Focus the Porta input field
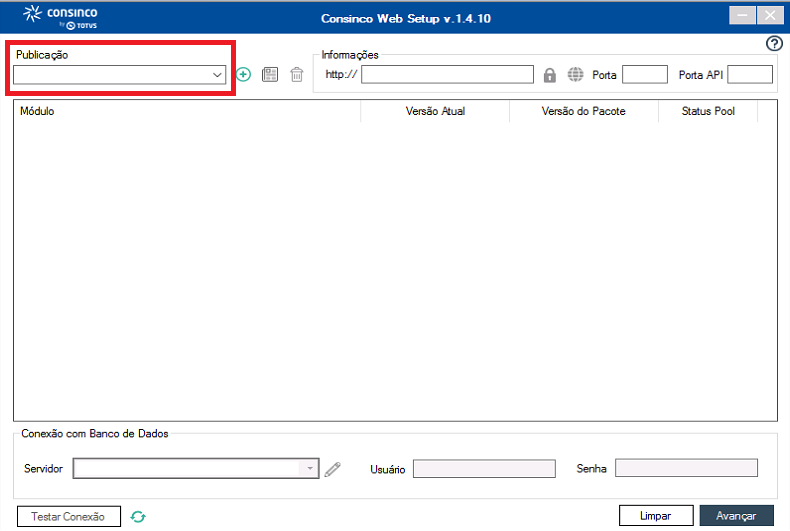 (645, 75)
